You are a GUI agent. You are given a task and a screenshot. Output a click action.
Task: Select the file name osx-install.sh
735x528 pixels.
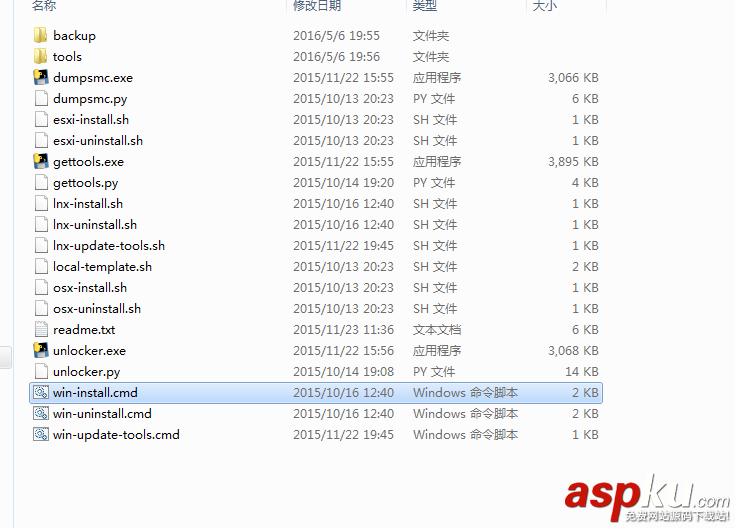click(90, 287)
